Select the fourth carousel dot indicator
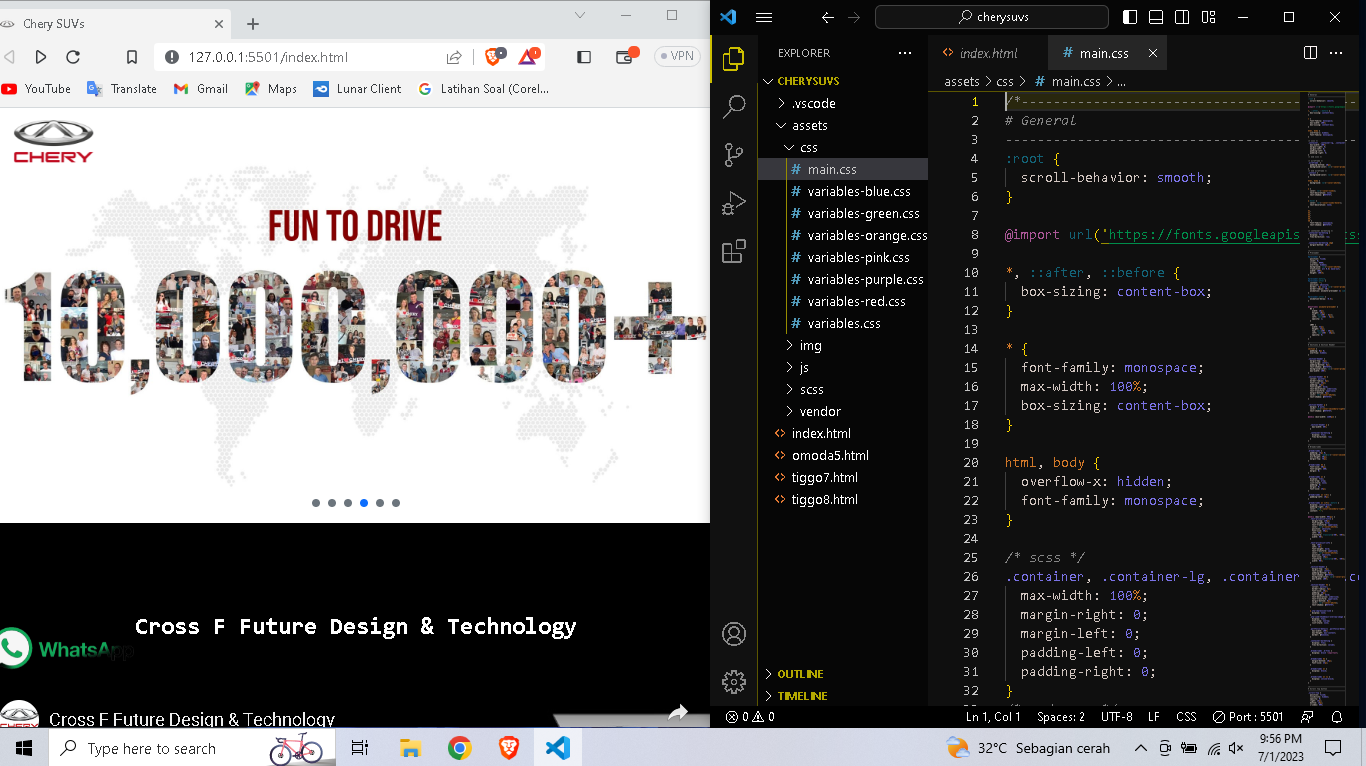The width and height of the screenshot is (1366, 766). [364, 503]
